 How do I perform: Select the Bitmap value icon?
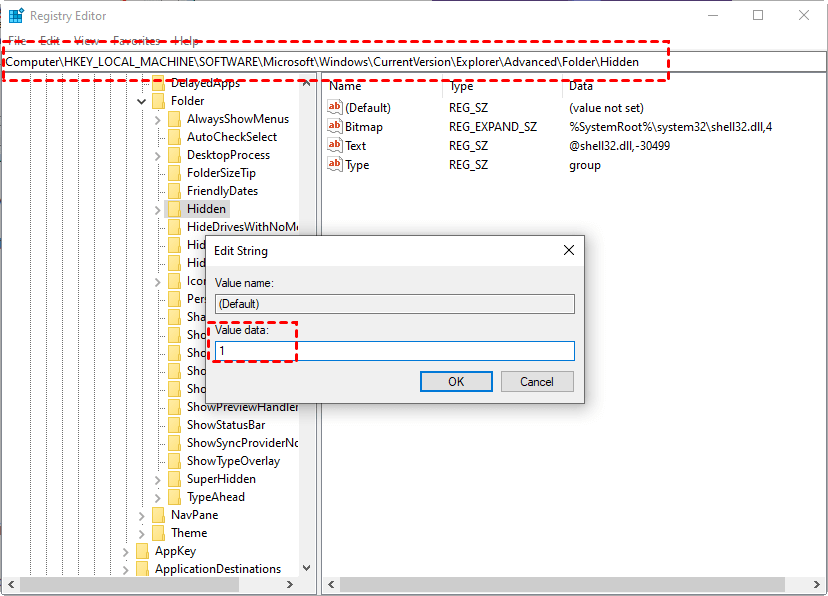pos(334,126)
